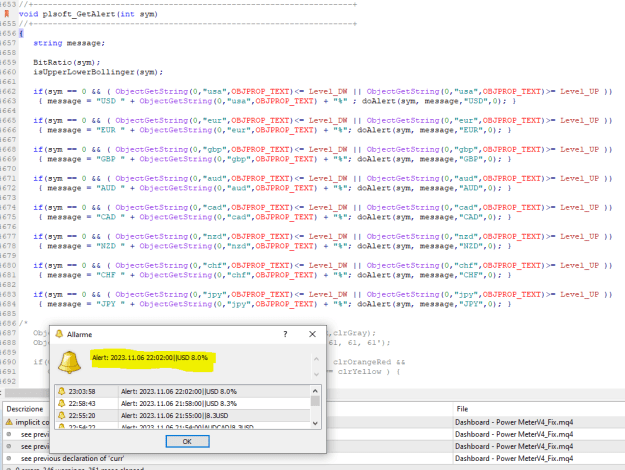Select bell icon of the 22:58:43 alert row
625x470 pixels.
61,403
